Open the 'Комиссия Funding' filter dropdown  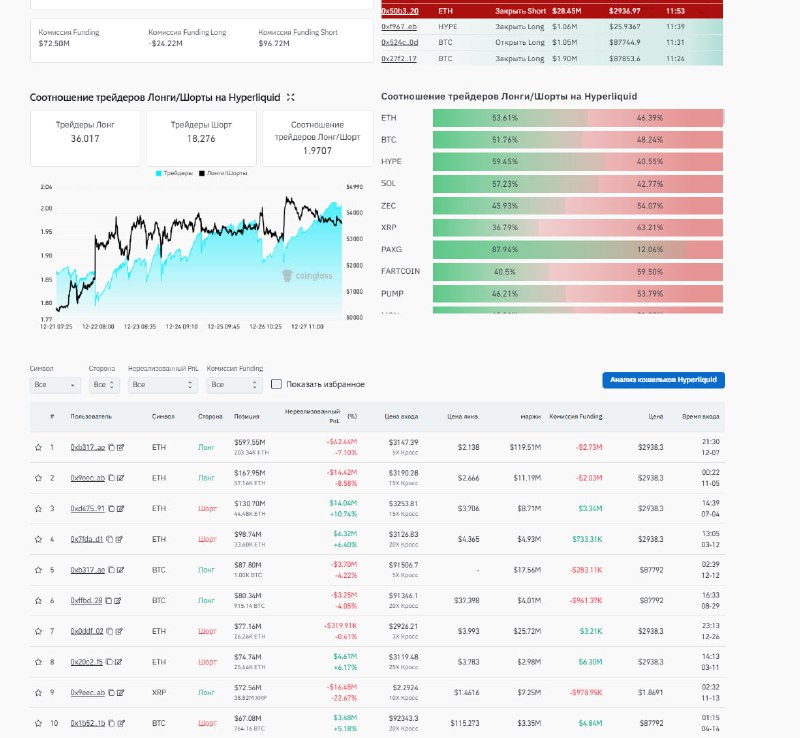click(234, 384)
